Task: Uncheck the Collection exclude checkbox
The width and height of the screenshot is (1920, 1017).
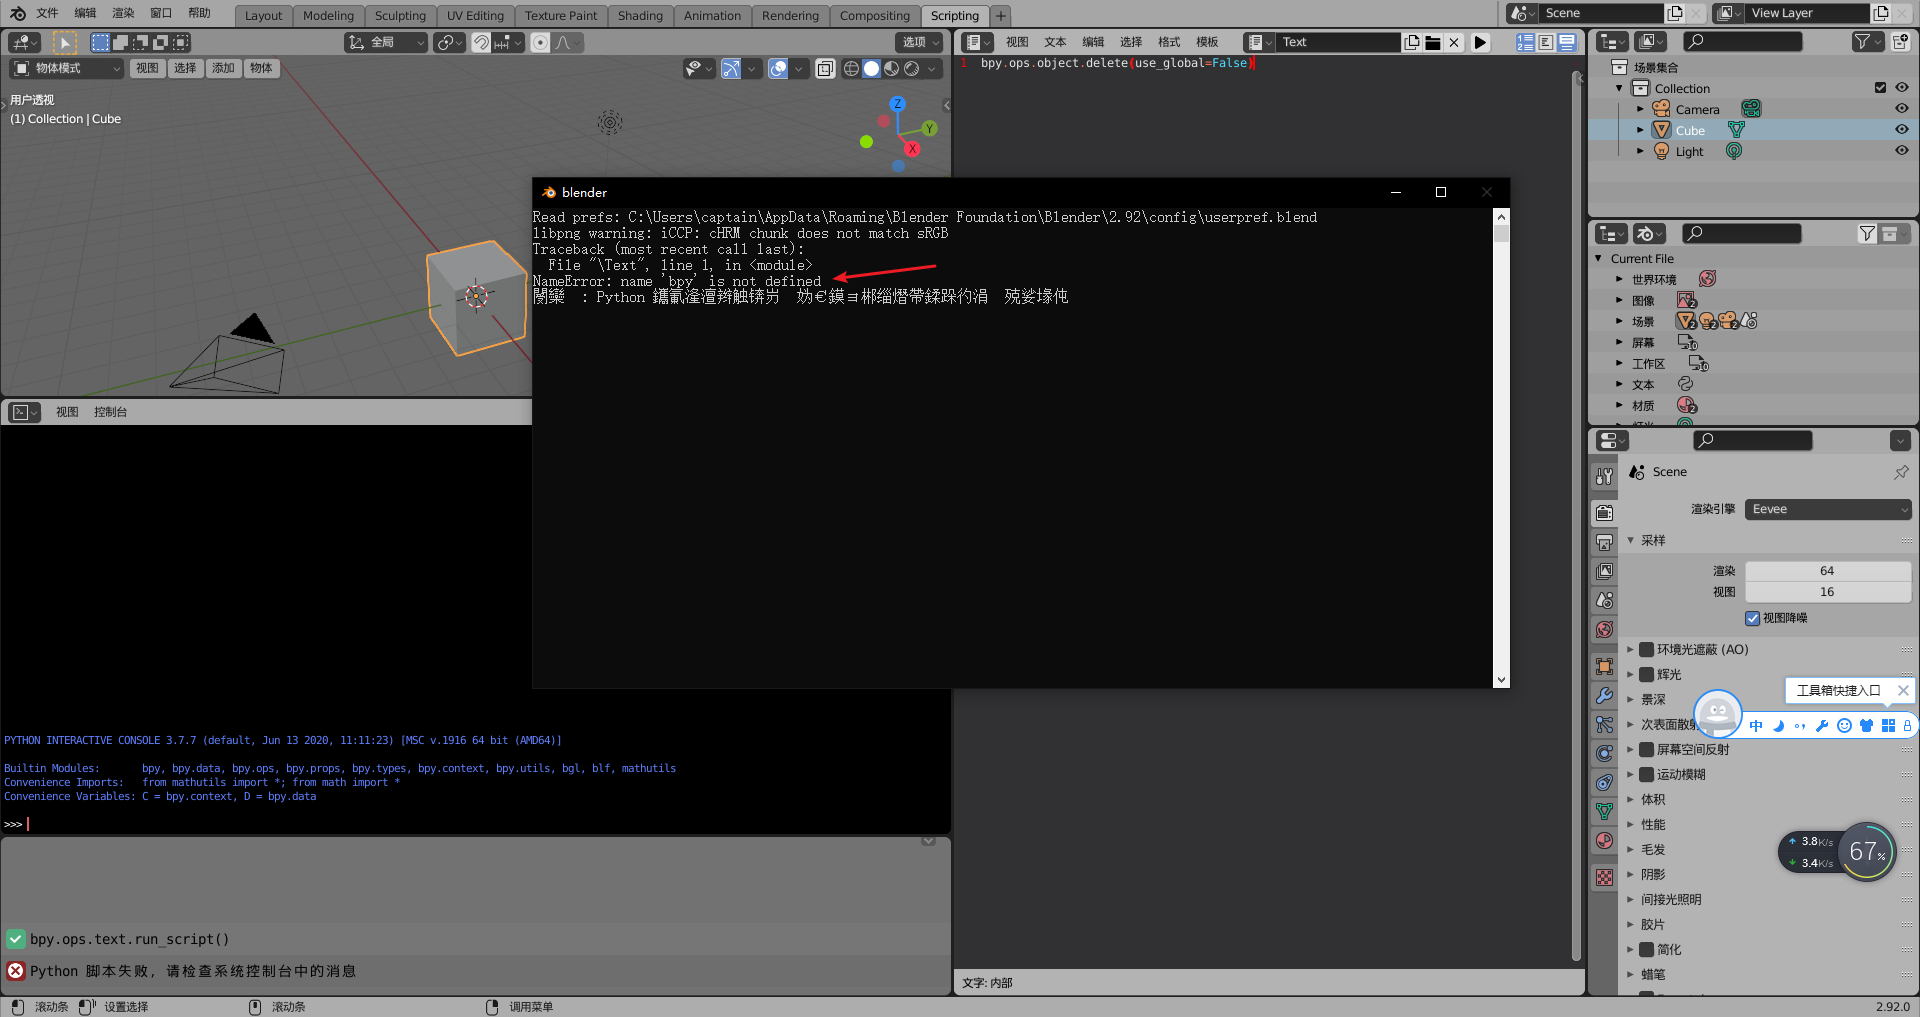Action: (x=1880, y=88)
